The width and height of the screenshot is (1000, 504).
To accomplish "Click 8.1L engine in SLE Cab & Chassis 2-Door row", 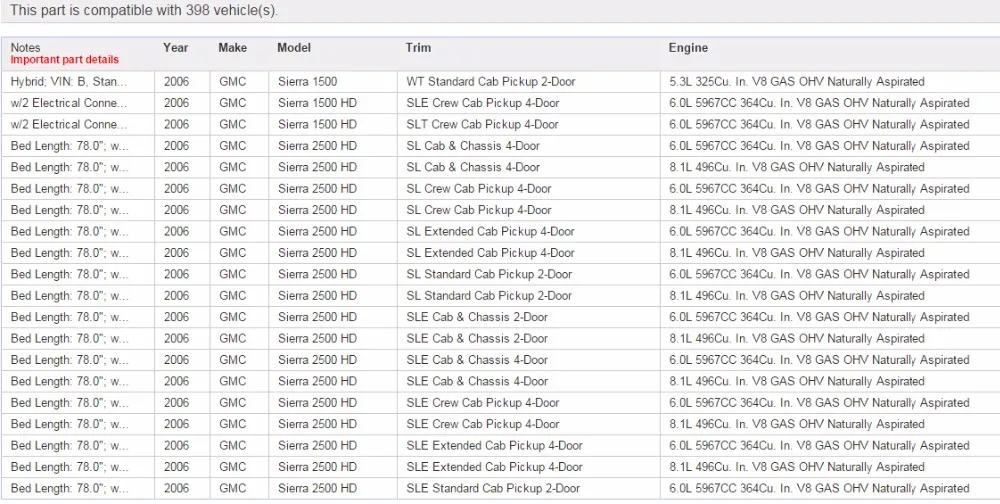I will [797, 338].
